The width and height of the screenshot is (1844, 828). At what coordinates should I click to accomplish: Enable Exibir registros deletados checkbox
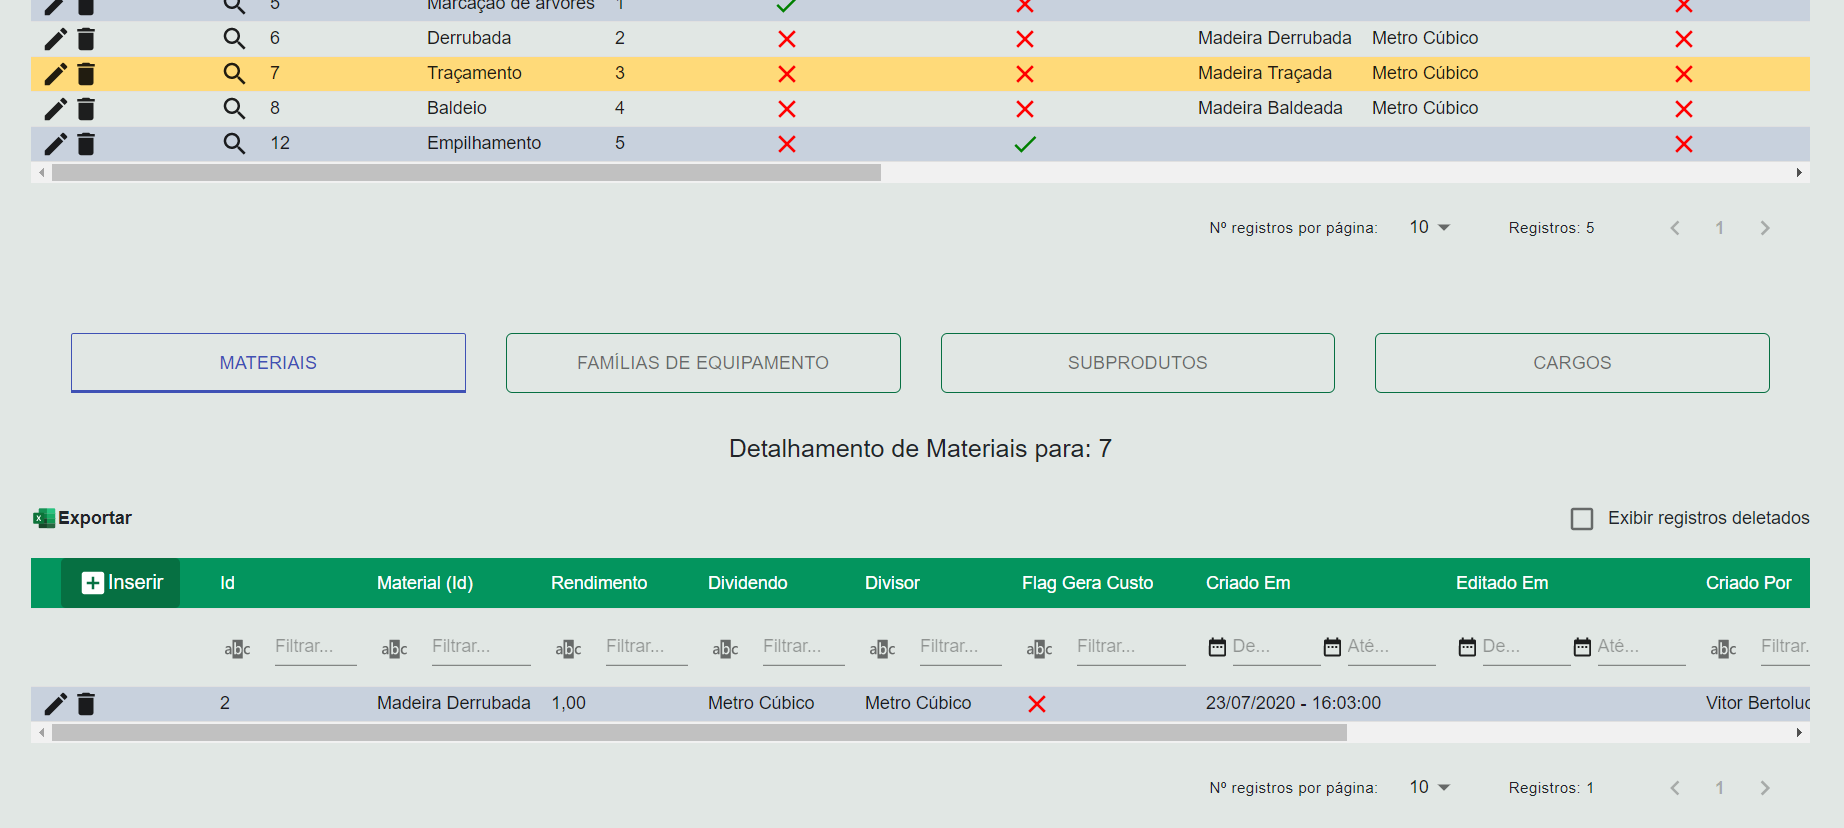(x=1582, y=519)
